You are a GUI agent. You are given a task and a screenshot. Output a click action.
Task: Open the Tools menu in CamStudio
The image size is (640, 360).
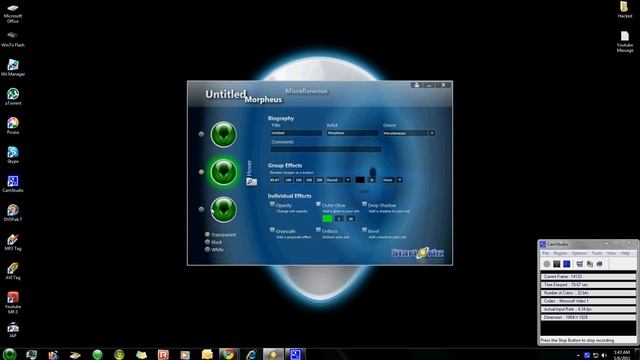pos(597,253)
